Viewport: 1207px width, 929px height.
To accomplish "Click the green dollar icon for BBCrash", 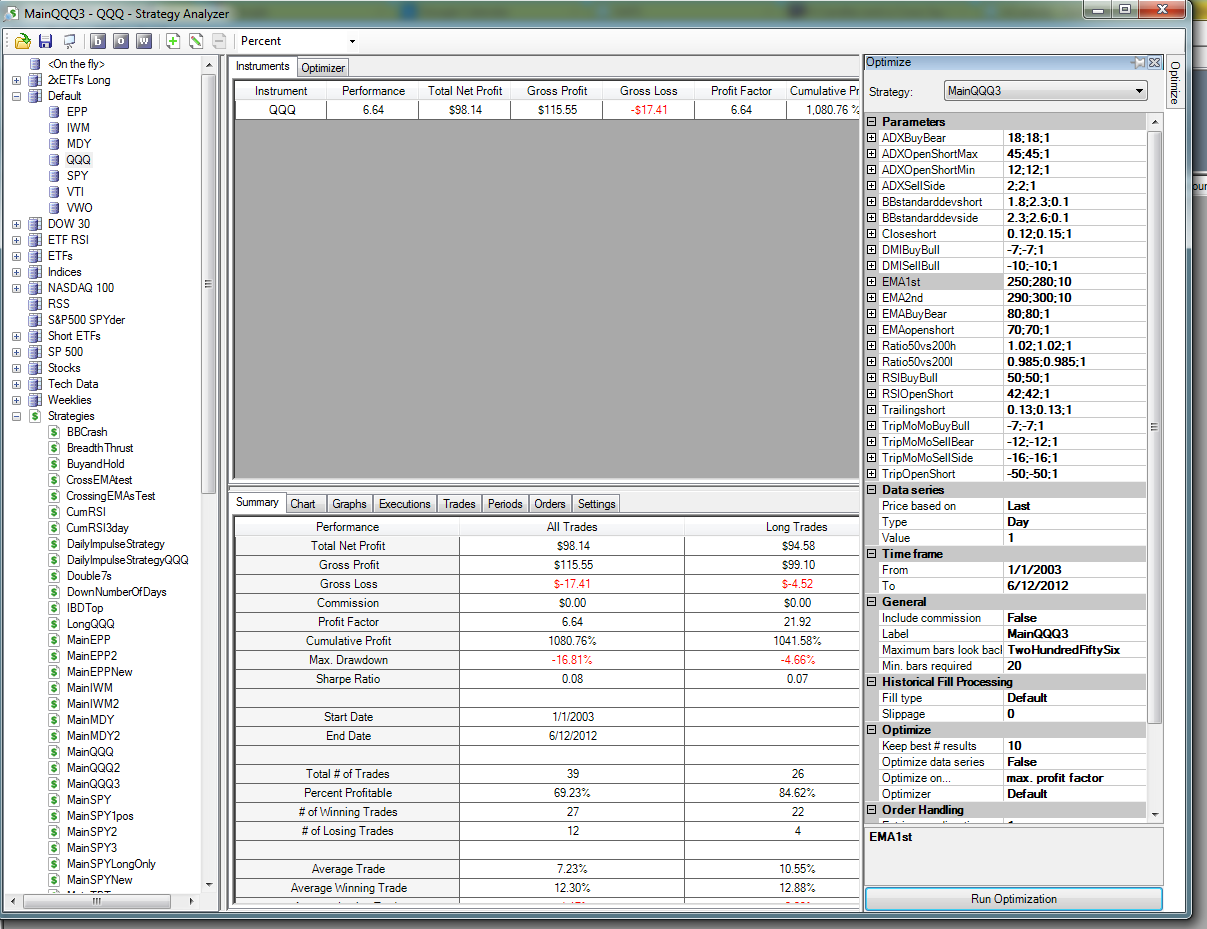I will coord(55,432).
